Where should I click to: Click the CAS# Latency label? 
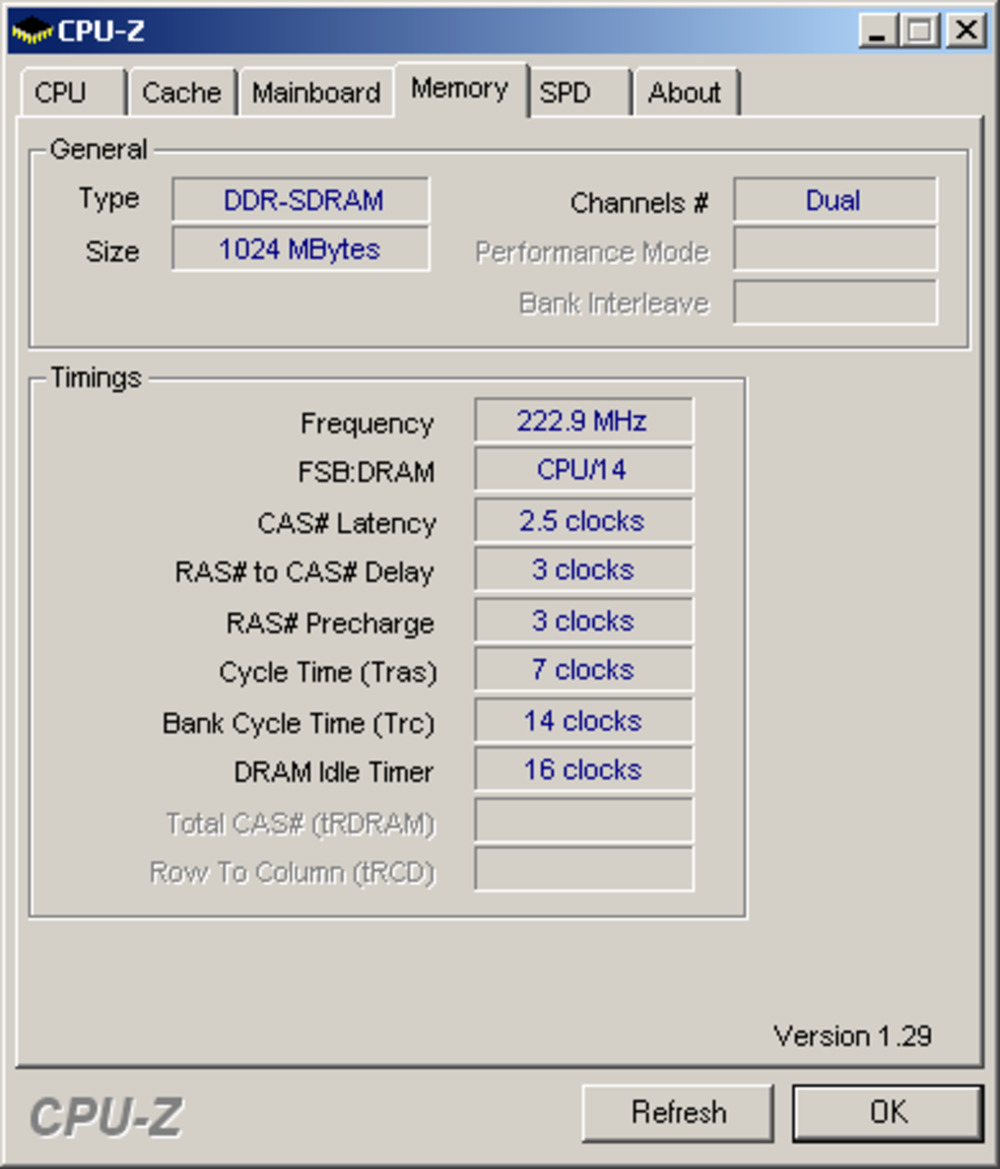pyautogui.click(x=347, y=523)
